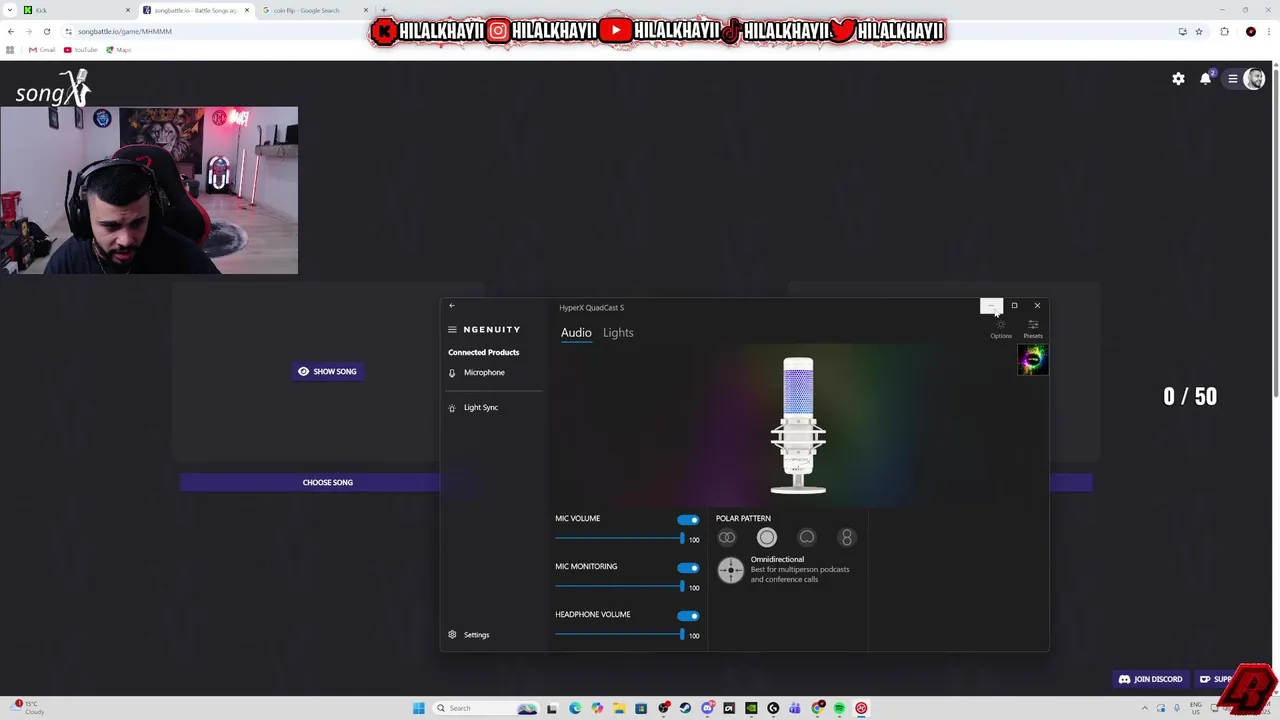Open the Windows Start menu

pos(419,708)
